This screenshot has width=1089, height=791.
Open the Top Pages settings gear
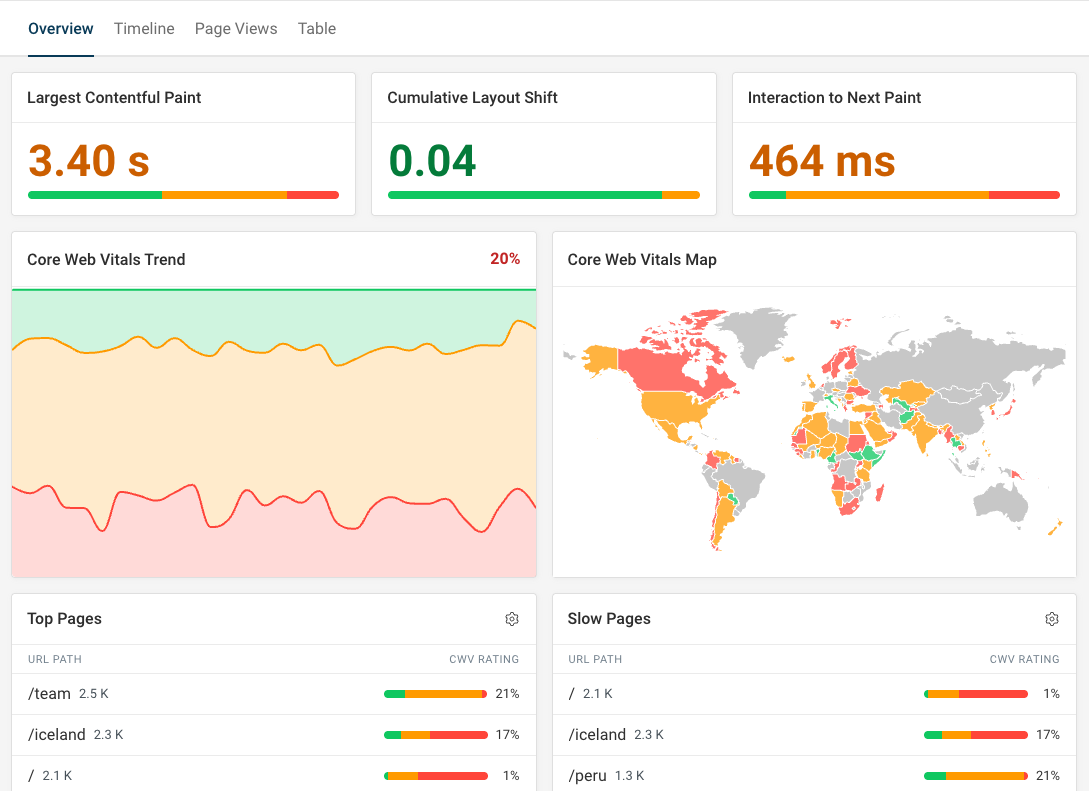(x=512, y=619)
